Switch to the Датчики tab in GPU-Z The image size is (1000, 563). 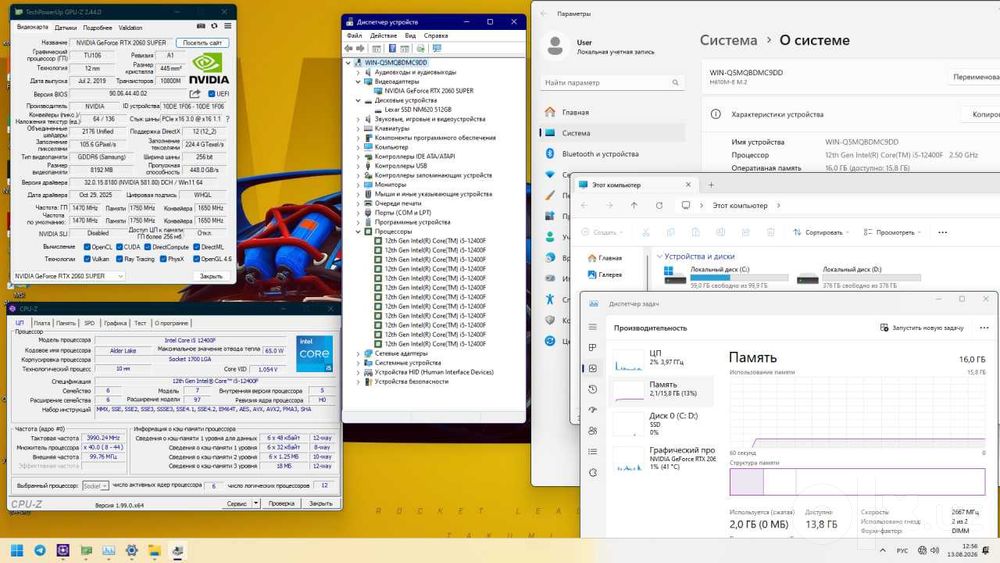(x=66, y=27)
